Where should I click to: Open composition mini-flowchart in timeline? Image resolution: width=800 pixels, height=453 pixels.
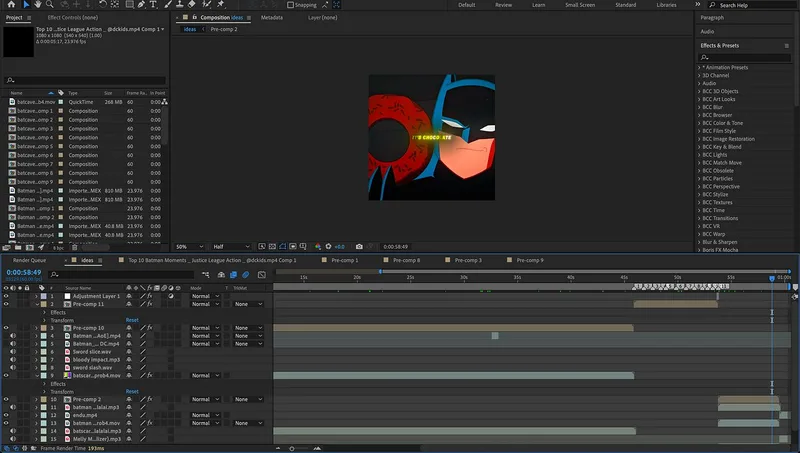pos(206,274)
